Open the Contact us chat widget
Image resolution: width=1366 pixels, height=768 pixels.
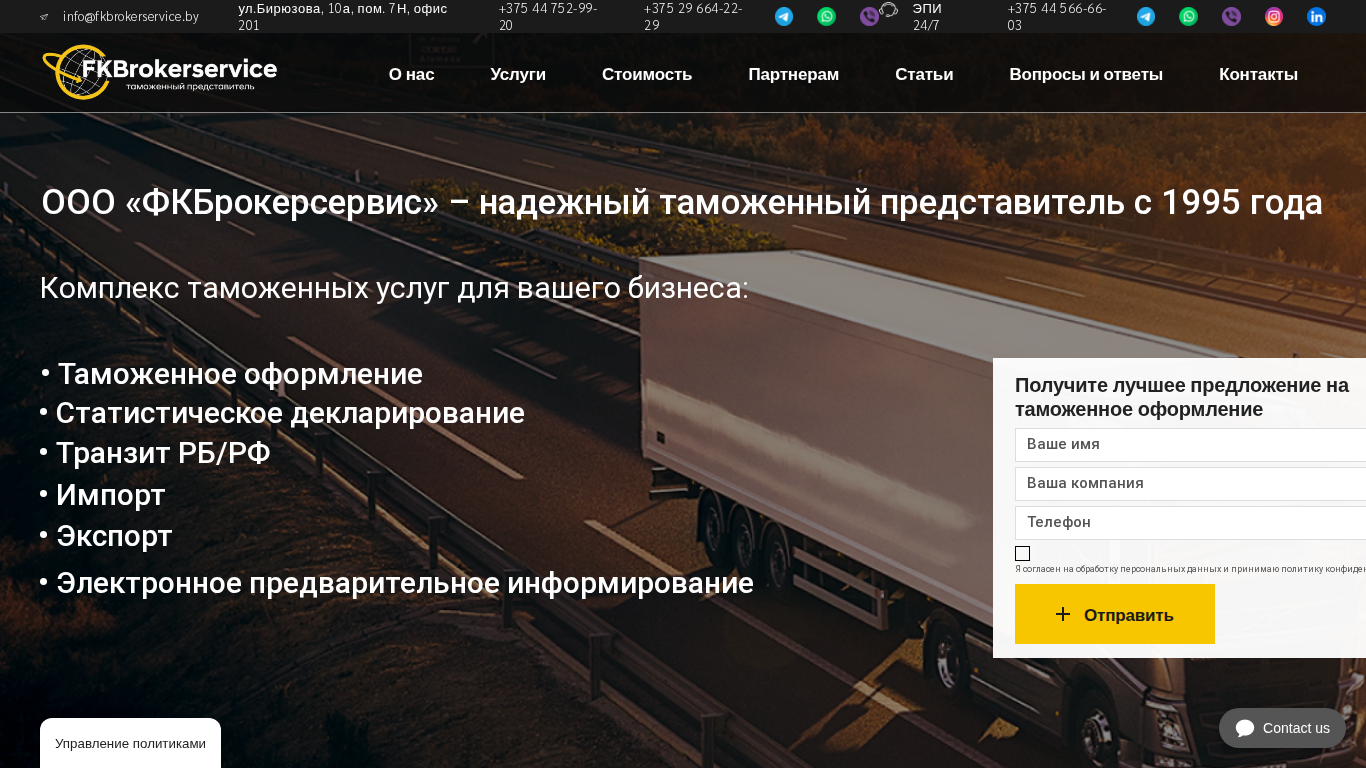pyautogui.click(x=1282, y=728)
